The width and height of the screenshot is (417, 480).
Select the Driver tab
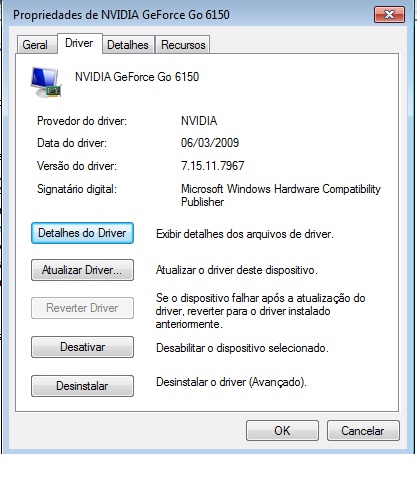click(79, 43)
